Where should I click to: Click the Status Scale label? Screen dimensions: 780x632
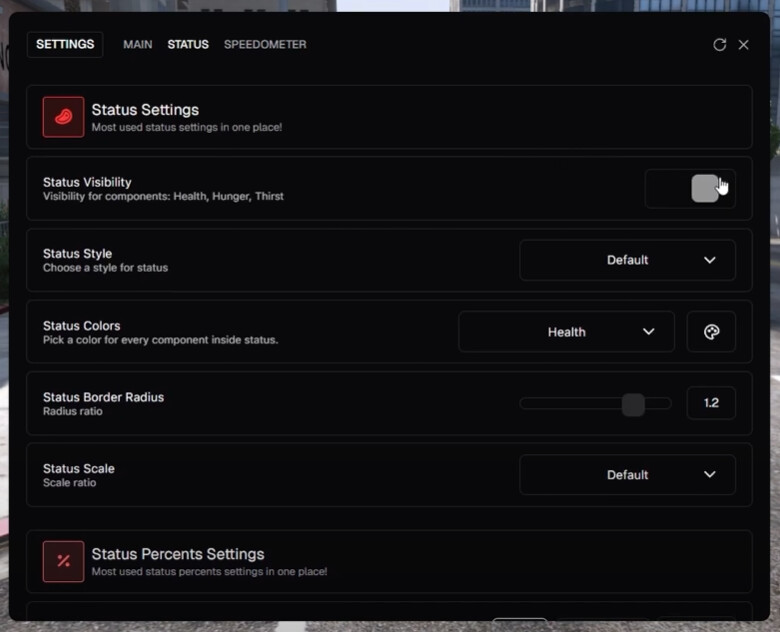79,469
